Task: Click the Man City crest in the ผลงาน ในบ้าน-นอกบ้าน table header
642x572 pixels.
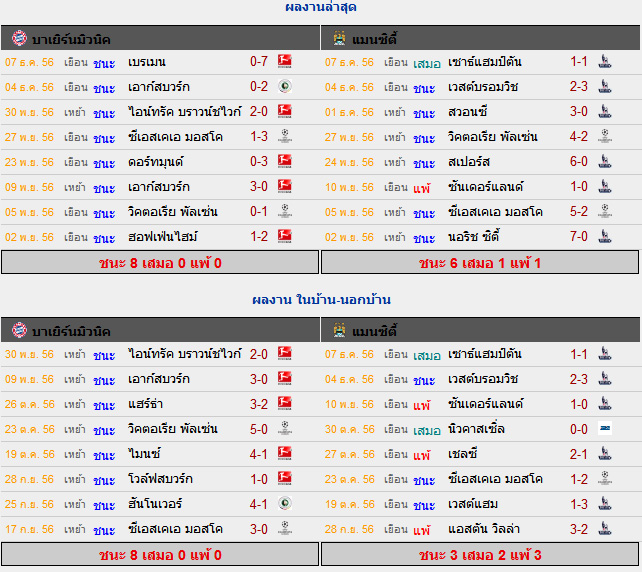Action: coord(339,330)
